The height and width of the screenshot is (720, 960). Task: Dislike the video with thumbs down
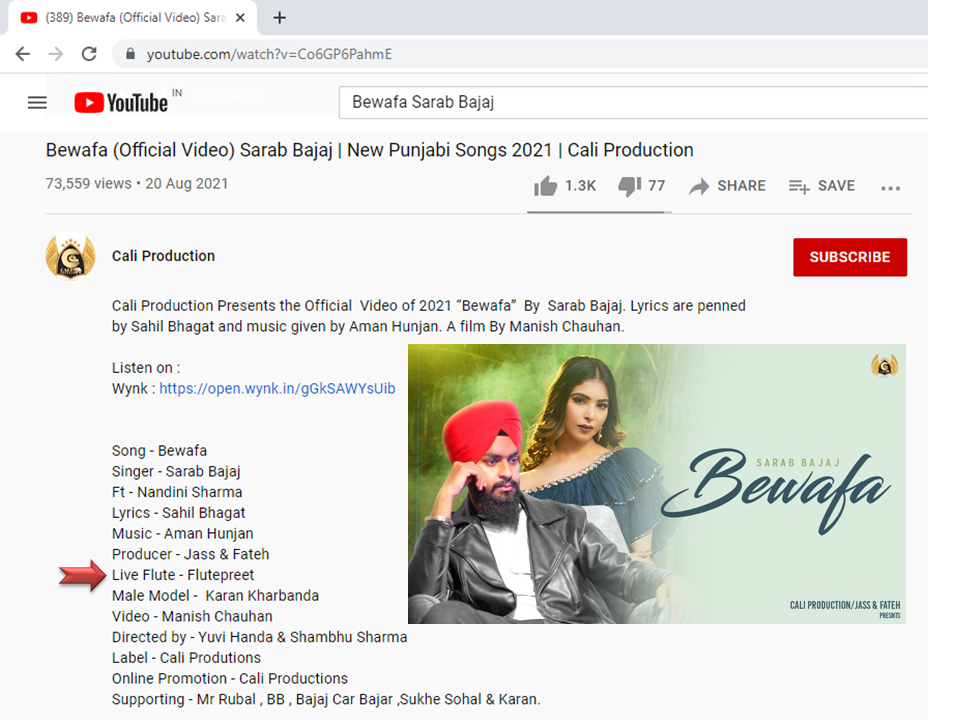click(x=629, y=186)
